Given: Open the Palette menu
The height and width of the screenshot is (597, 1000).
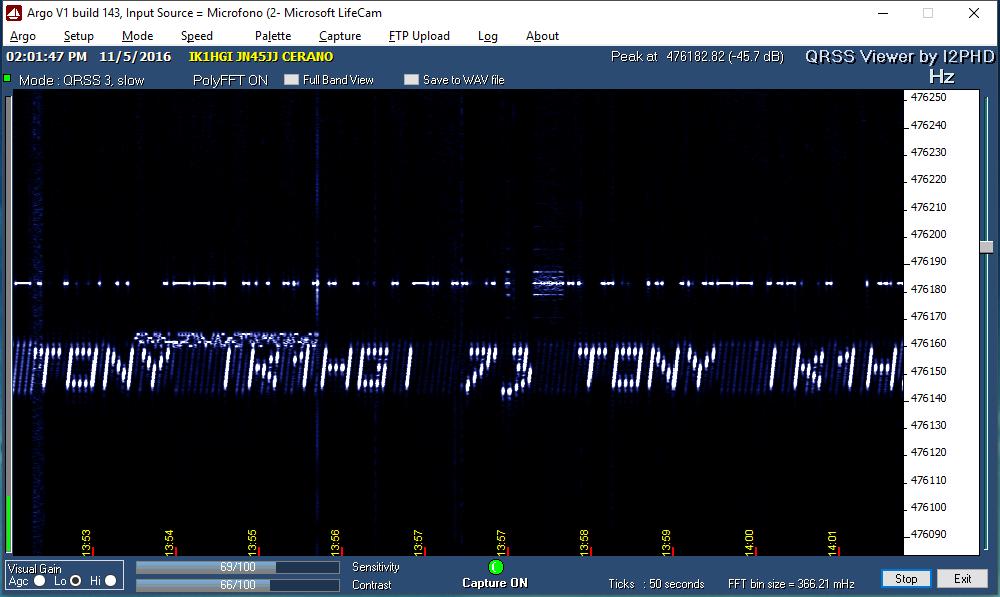Looking at the screenshot, I should (273, 36).
